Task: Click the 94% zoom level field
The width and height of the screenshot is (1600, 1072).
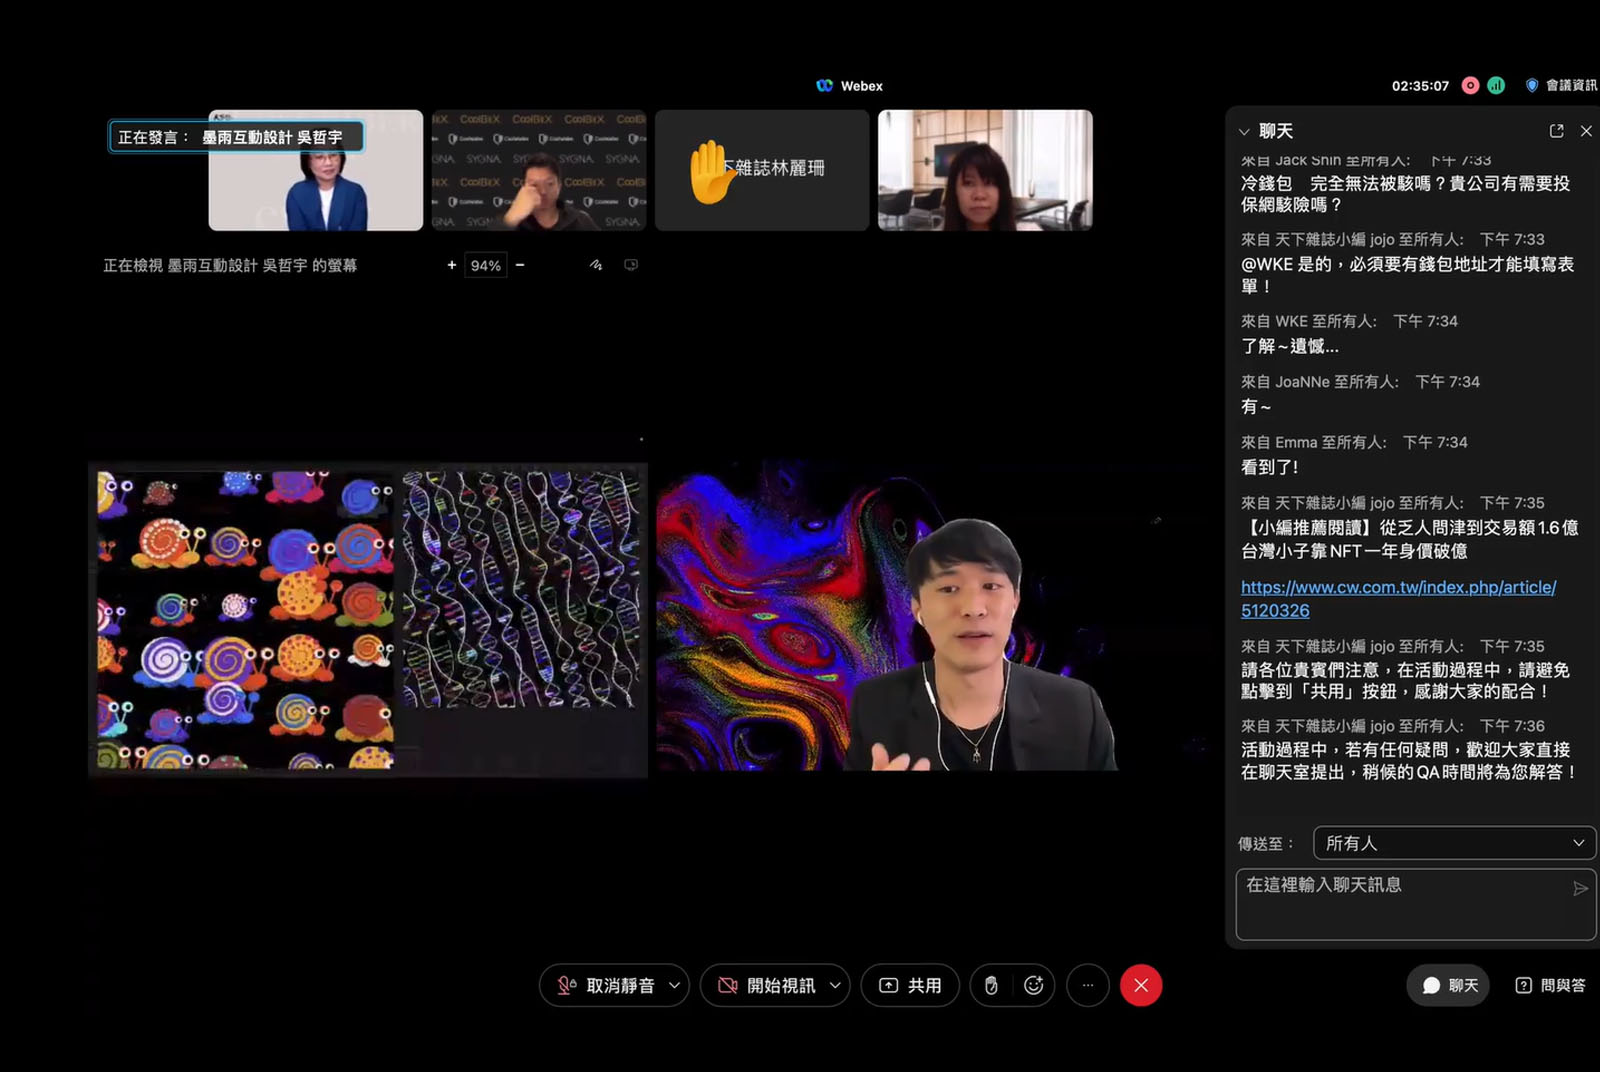Action: [486, 265]
